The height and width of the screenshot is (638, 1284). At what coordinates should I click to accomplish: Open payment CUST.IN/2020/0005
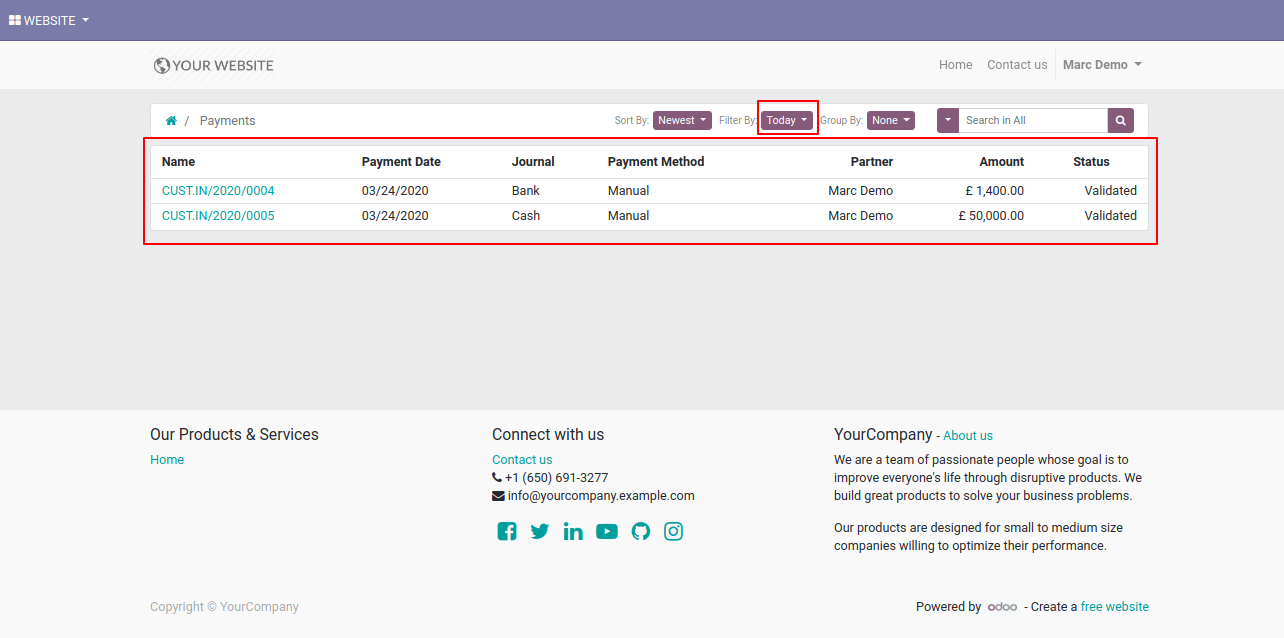[x=218, y=216]
